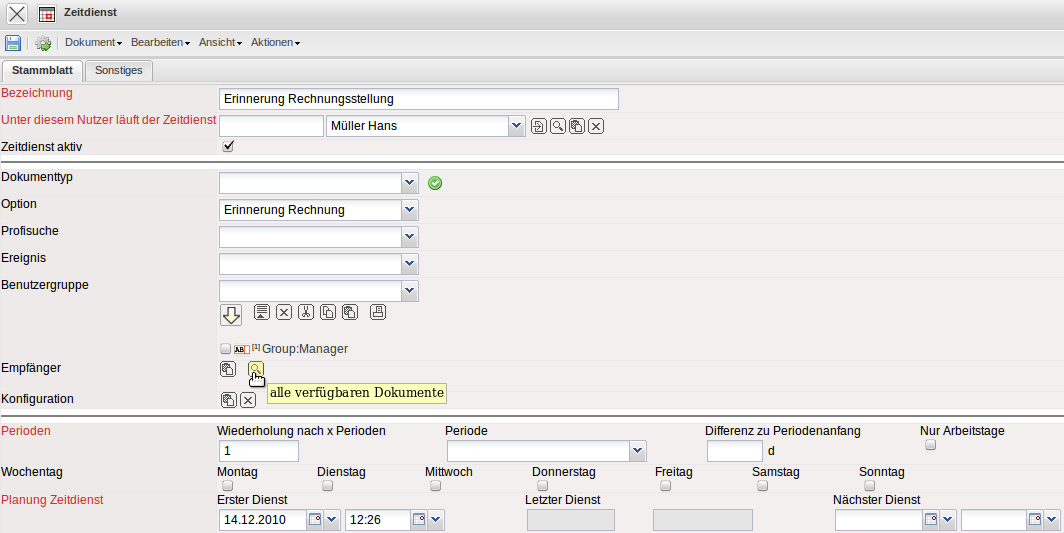Click the calendar icon next to 14.12.2010

click(314, 519)
